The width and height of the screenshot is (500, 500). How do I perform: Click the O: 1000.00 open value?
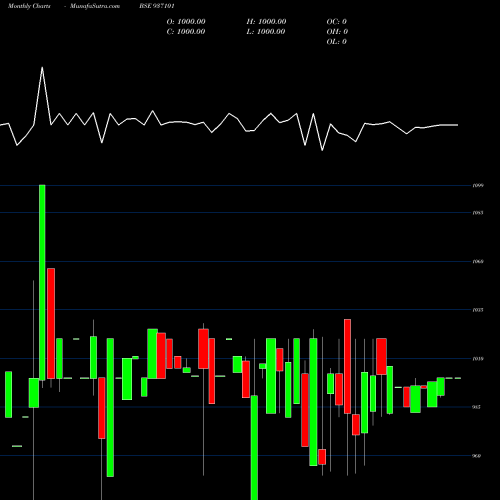coord(186,22)
